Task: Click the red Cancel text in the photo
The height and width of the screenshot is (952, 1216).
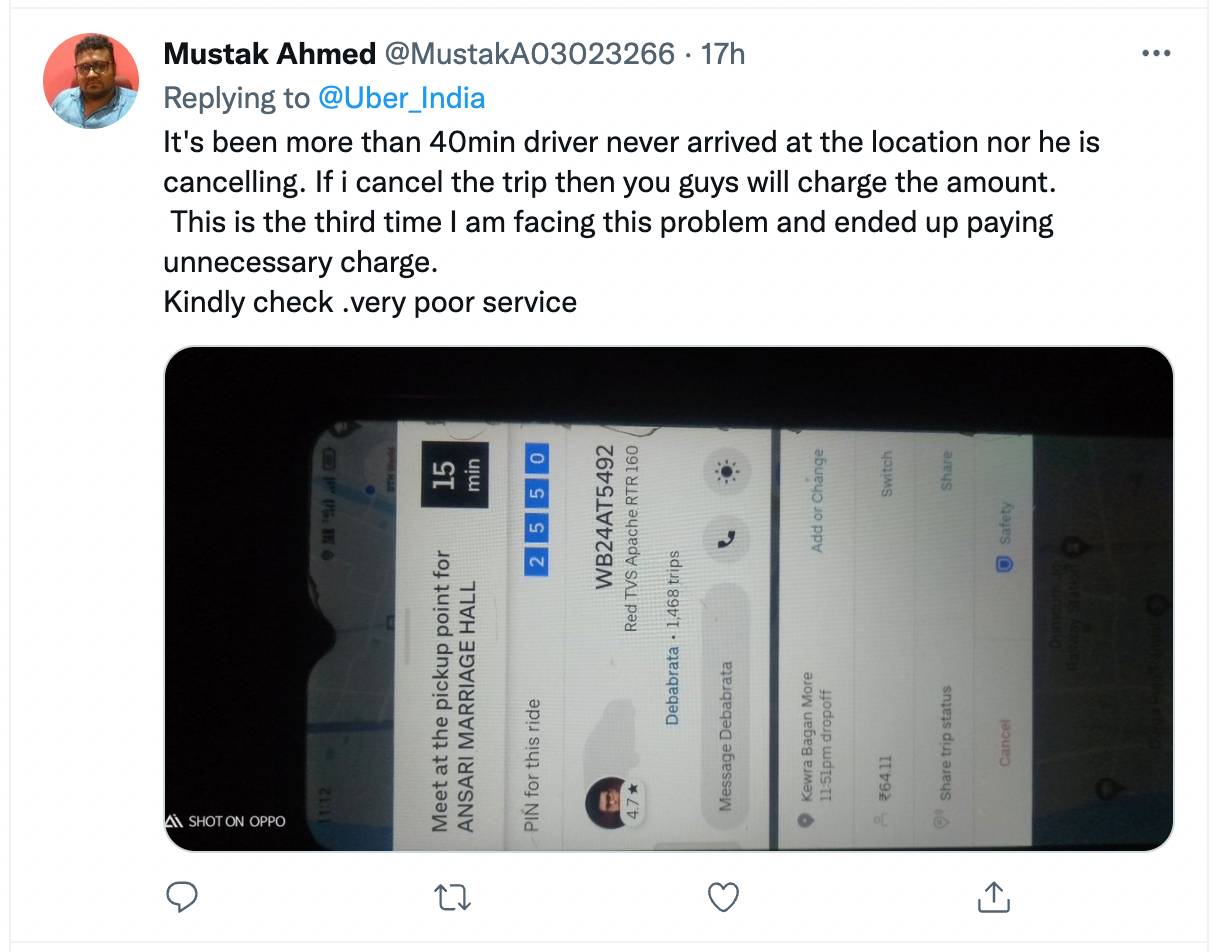Action: (x=1005, y=742)
